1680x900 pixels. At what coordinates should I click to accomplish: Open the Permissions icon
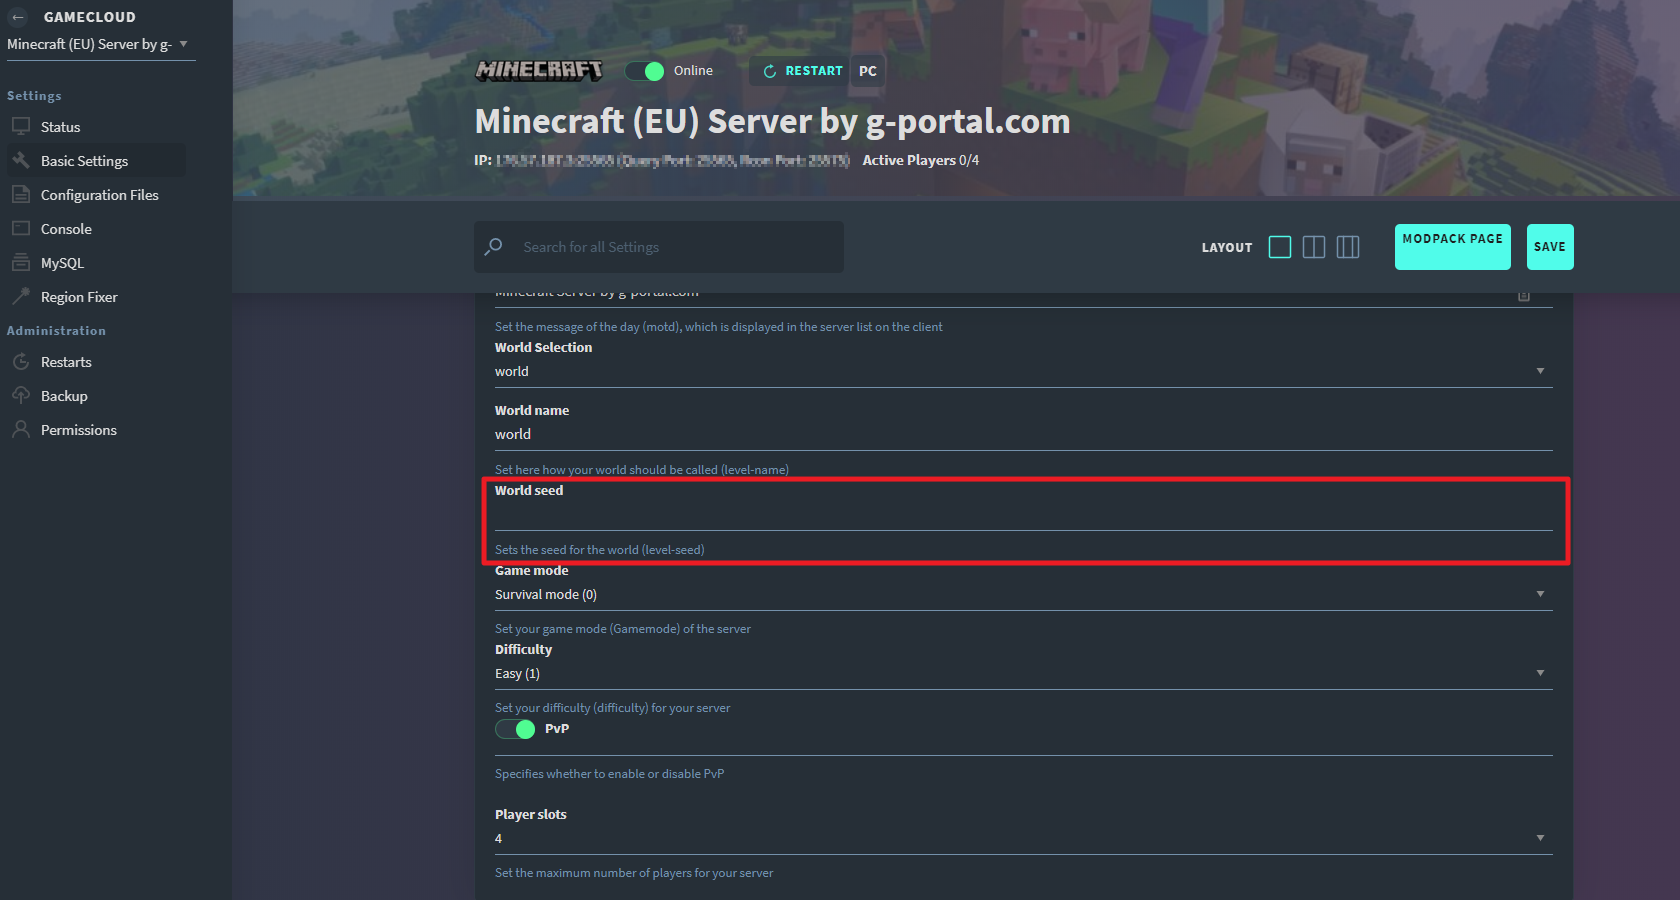point(22,429)
